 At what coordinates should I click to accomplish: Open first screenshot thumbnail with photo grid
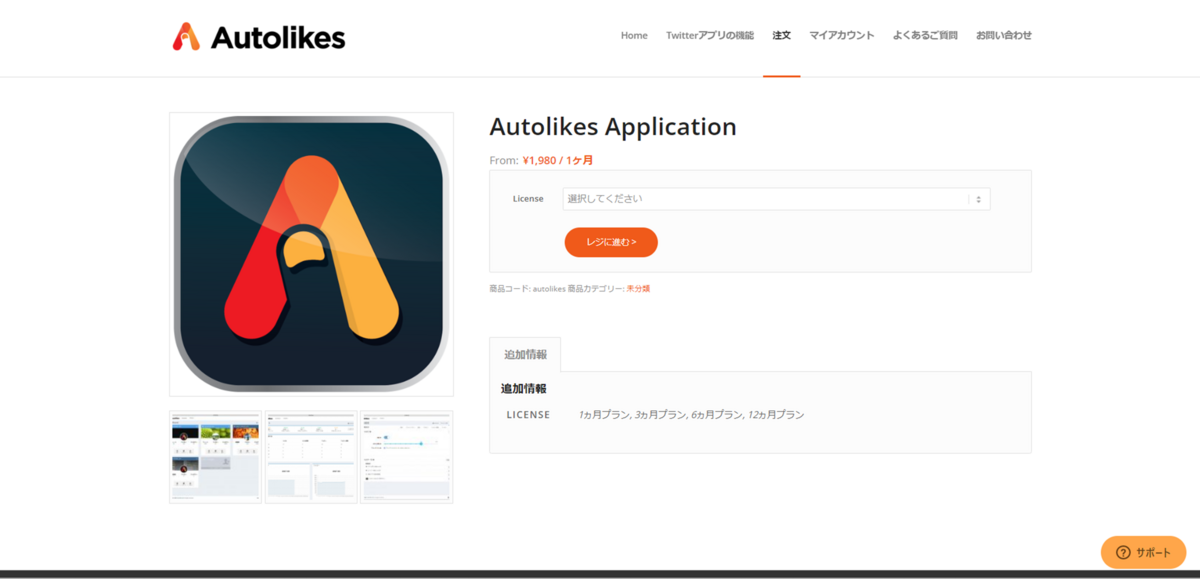215,457
